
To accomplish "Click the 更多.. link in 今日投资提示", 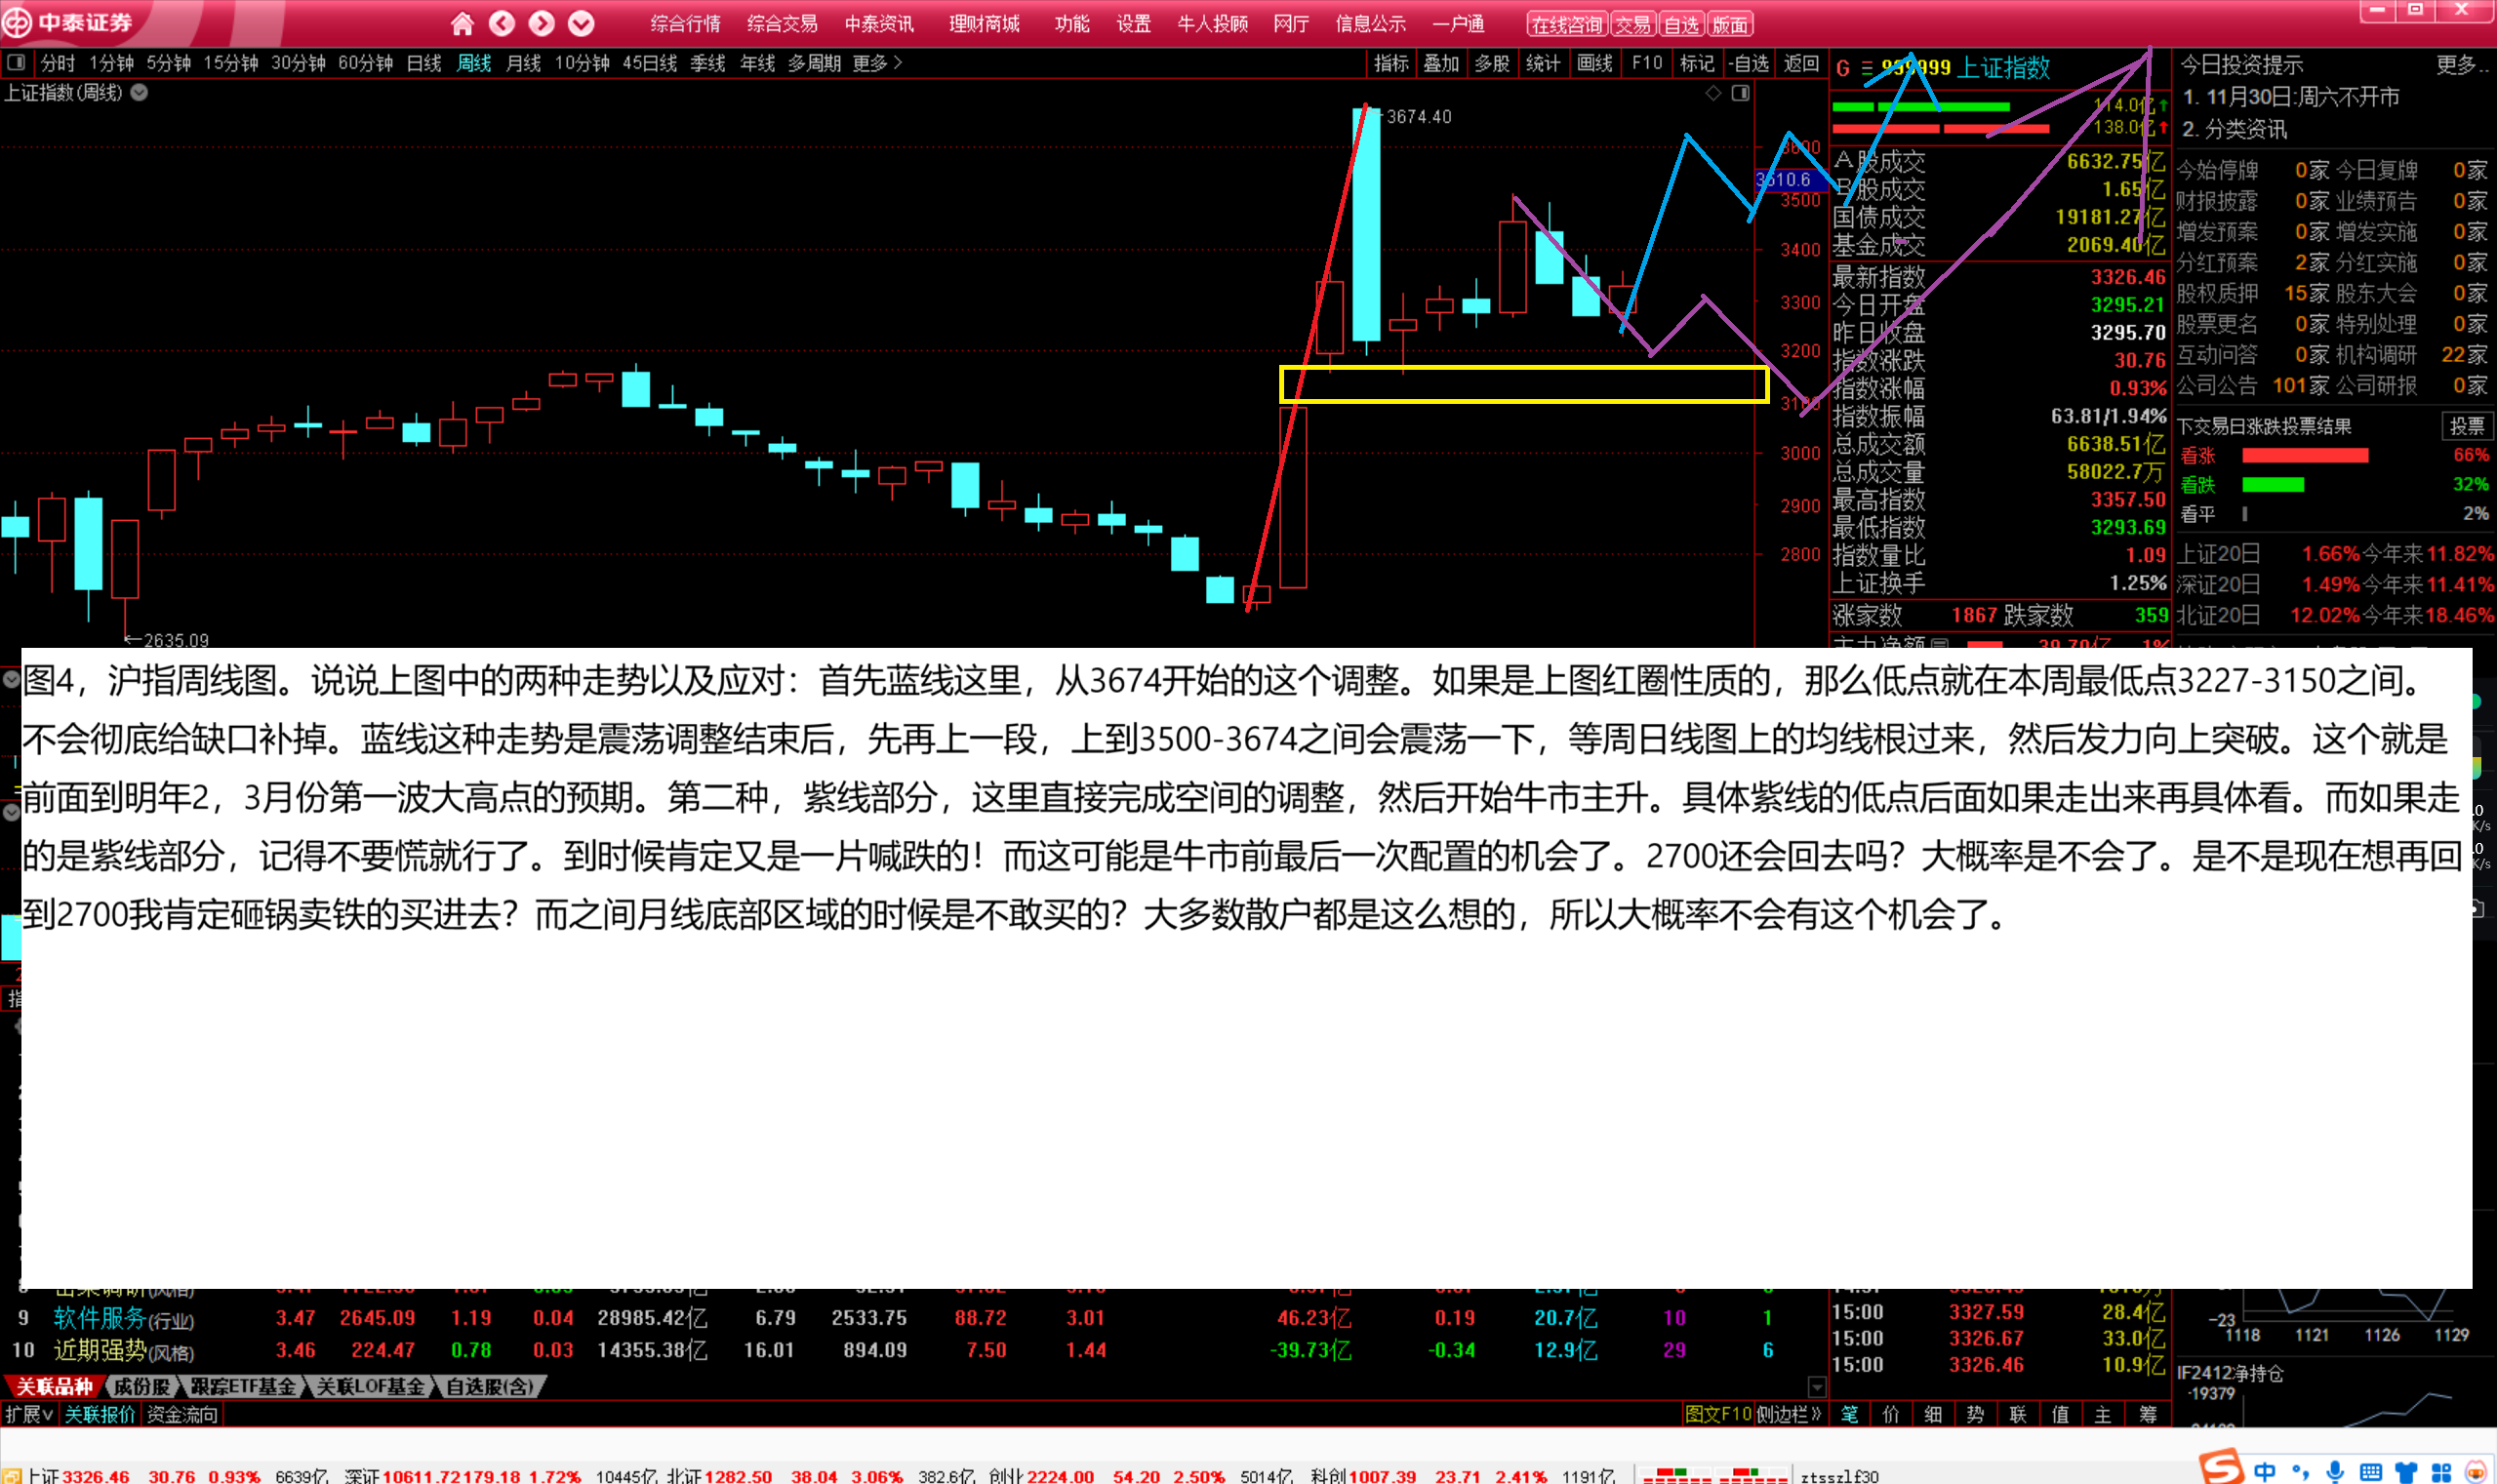I will tap(2462, 65).
